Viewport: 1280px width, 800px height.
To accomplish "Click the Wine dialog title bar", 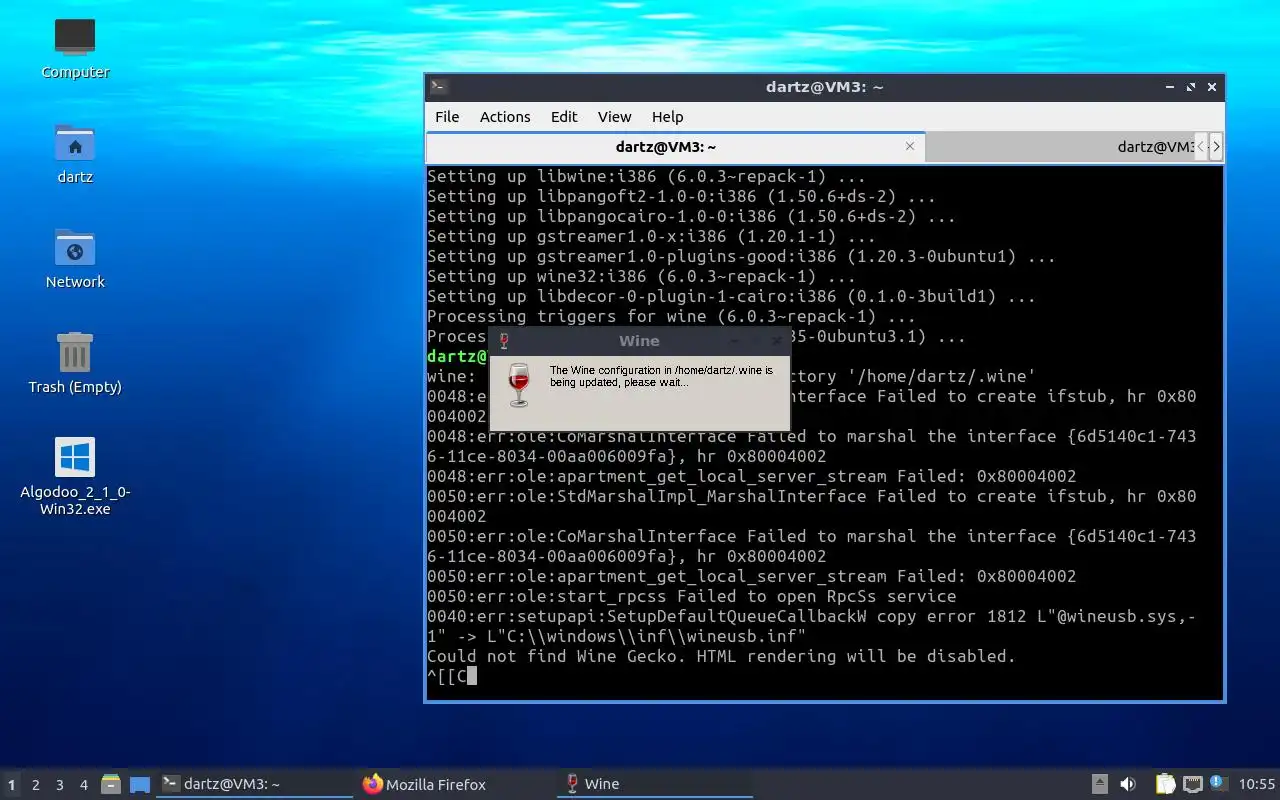I will click(x=639, y=341).
